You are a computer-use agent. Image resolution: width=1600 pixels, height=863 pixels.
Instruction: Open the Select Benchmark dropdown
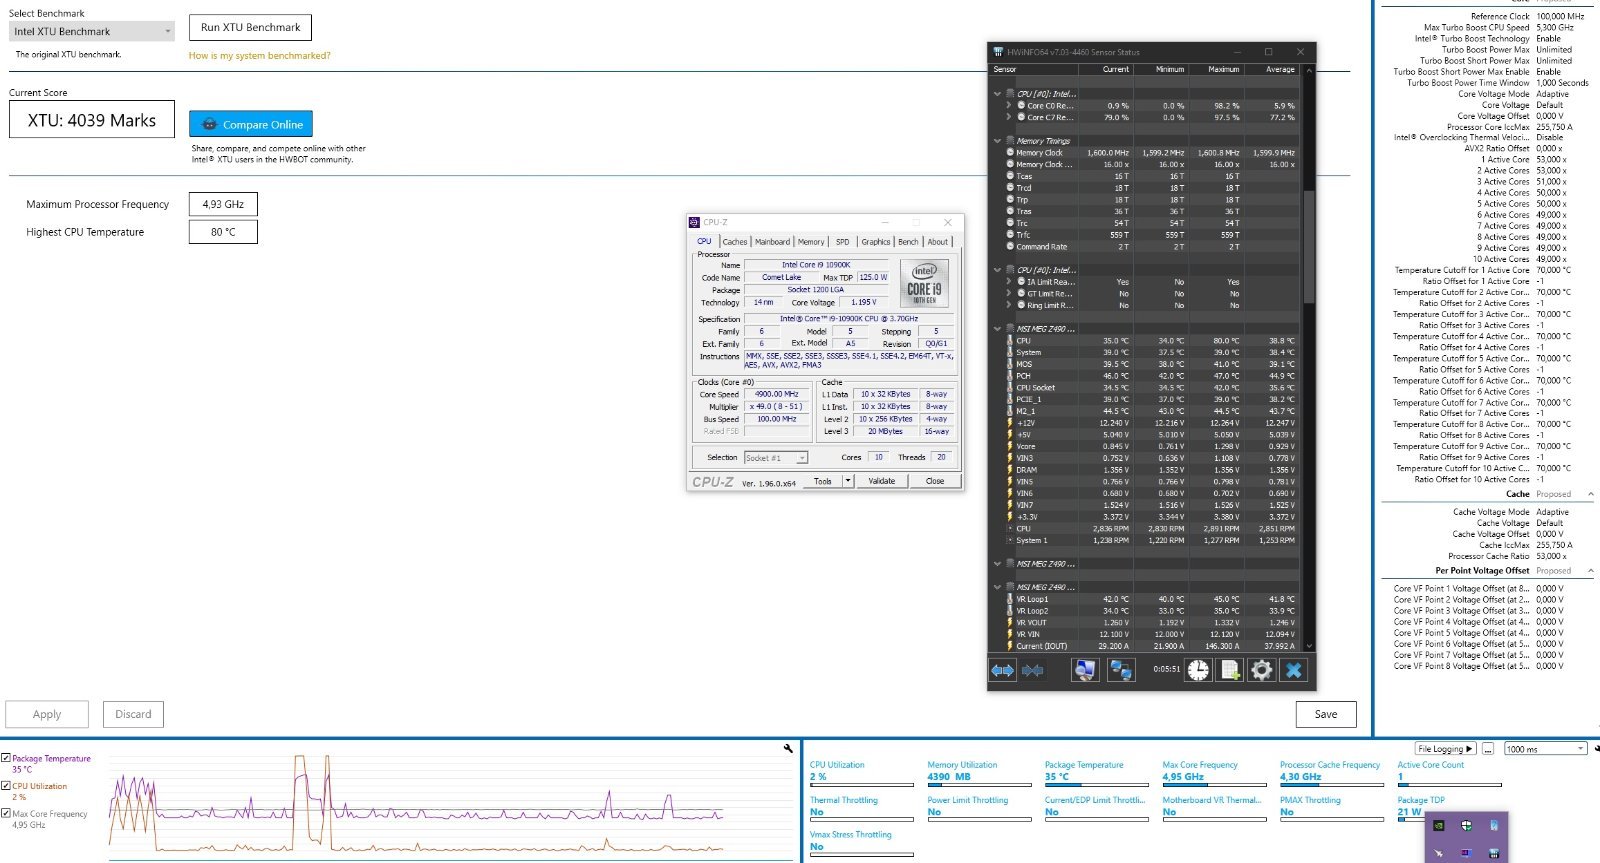coord(92,31)
